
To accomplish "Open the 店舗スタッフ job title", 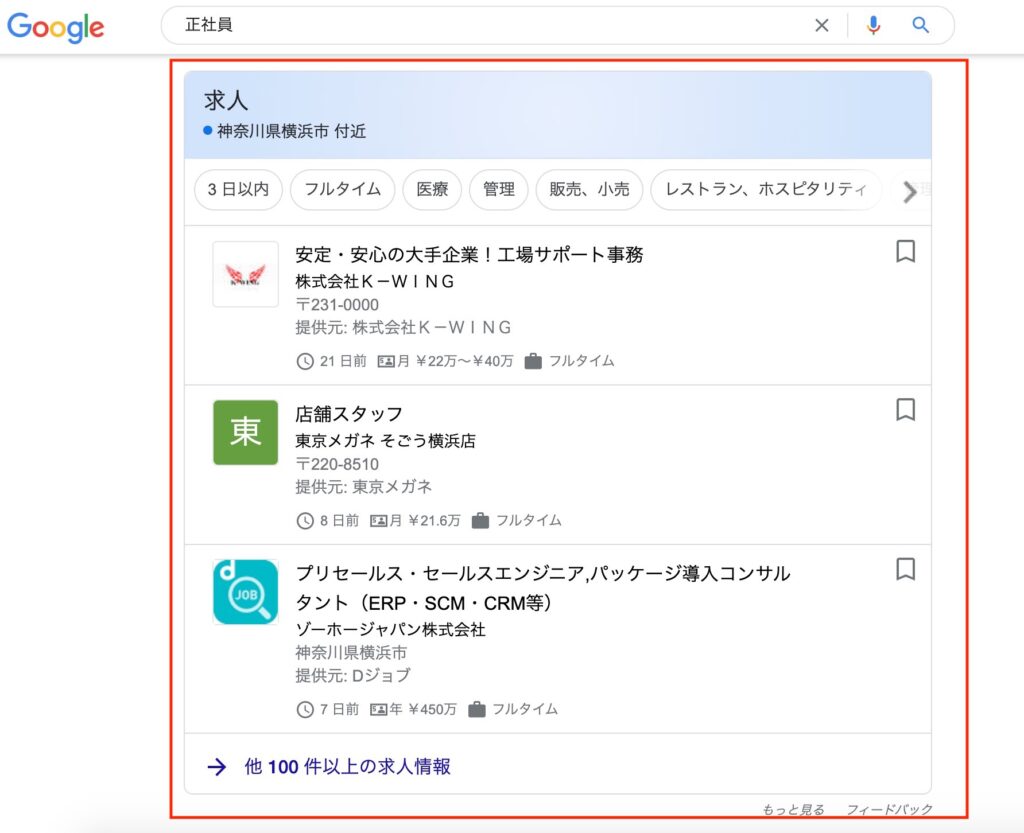I will 349,414.
